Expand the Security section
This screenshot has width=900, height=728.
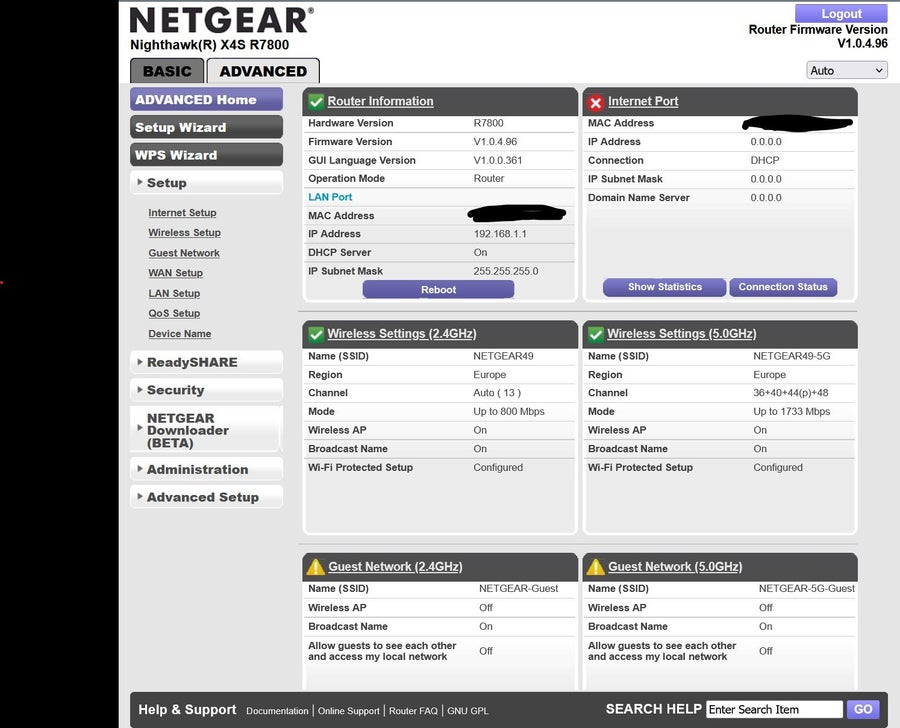(x=206, y=390)
